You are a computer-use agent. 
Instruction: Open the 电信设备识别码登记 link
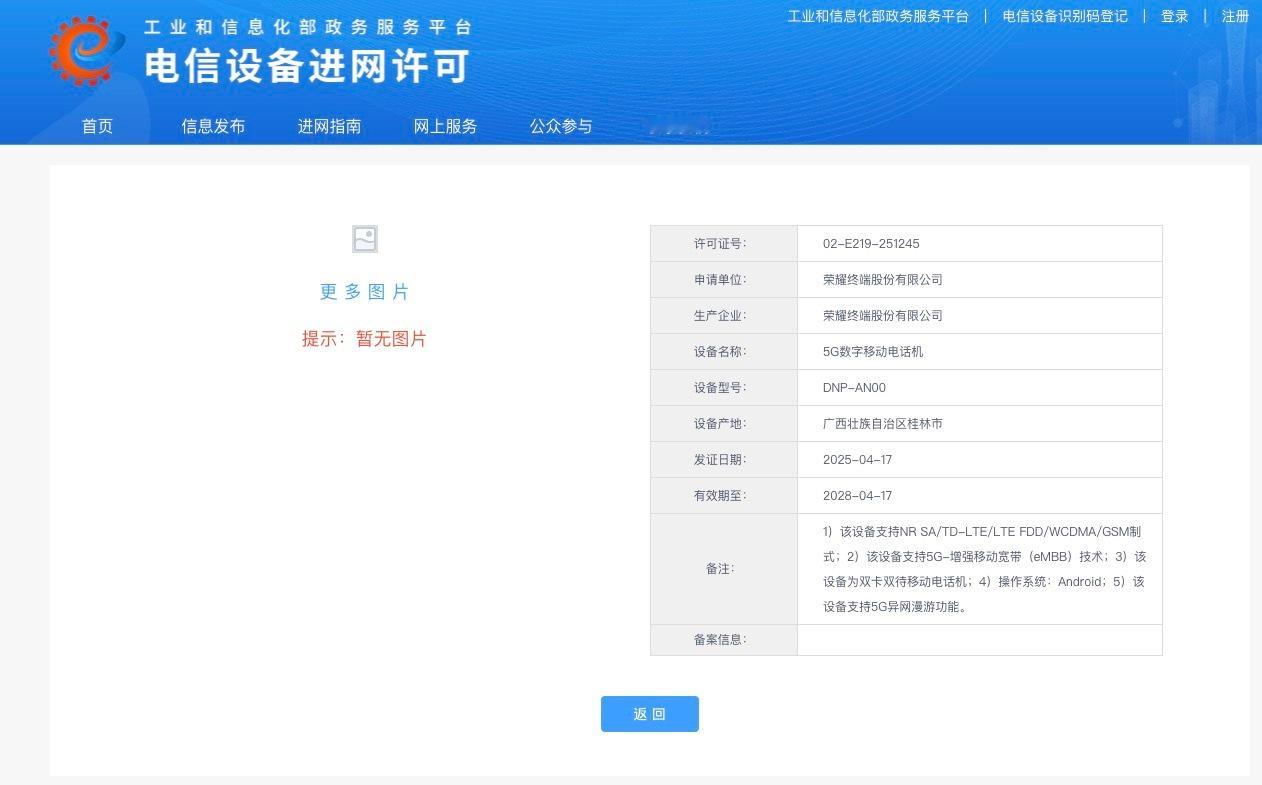1065,16
